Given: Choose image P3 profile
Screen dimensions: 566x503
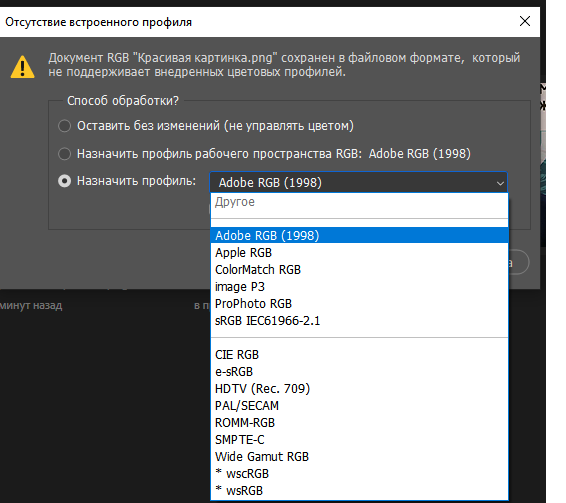Looking at the screenshot, I should point(359,286).
